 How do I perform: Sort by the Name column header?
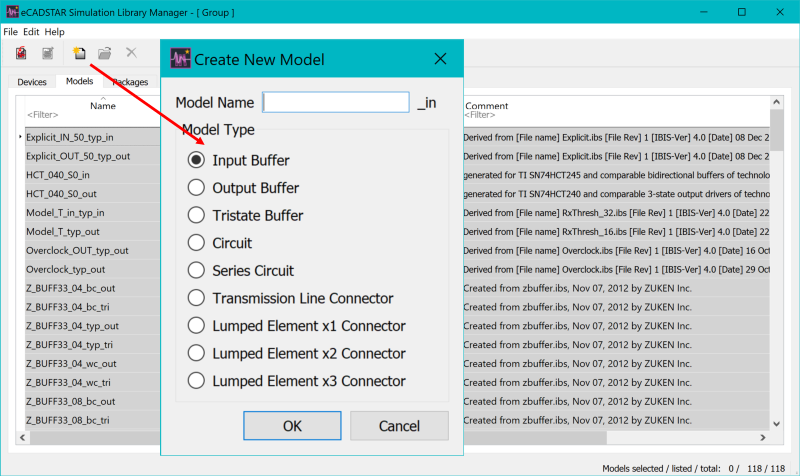(103, 106)
